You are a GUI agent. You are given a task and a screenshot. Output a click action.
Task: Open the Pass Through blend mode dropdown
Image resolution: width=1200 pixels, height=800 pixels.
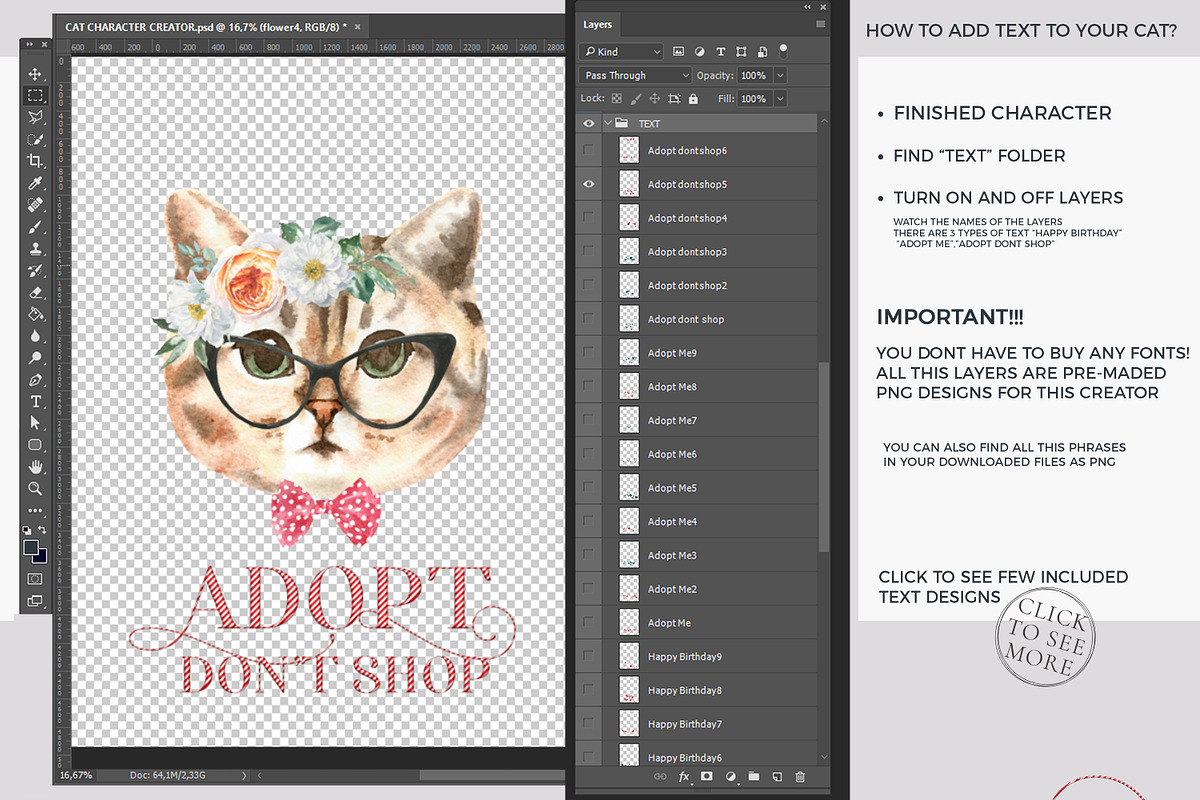[x=635, y=75]
